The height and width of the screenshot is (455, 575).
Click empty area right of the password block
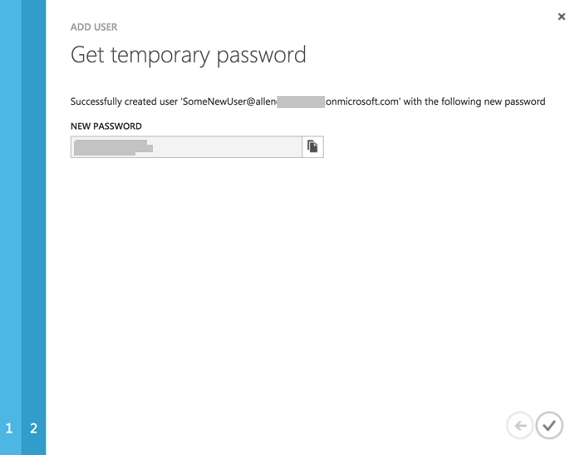(x=227, y=147)
